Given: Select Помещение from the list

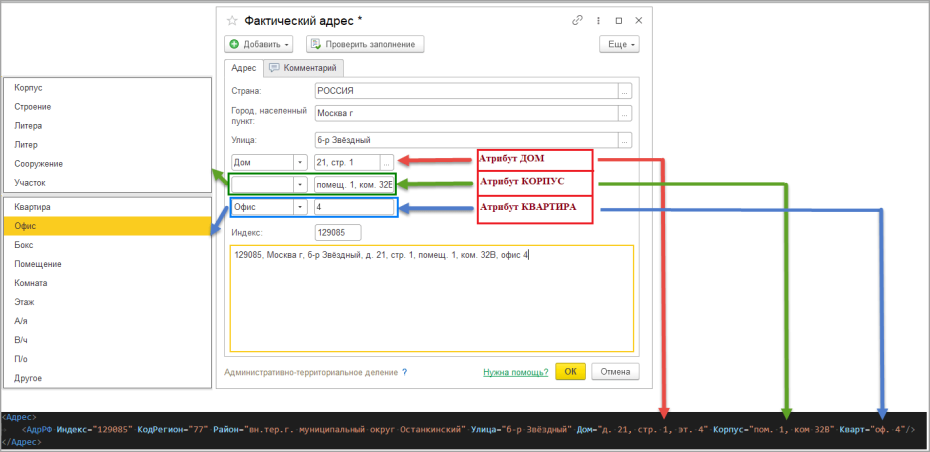Looking at the screenshot, I should click(x=107, y=264).
